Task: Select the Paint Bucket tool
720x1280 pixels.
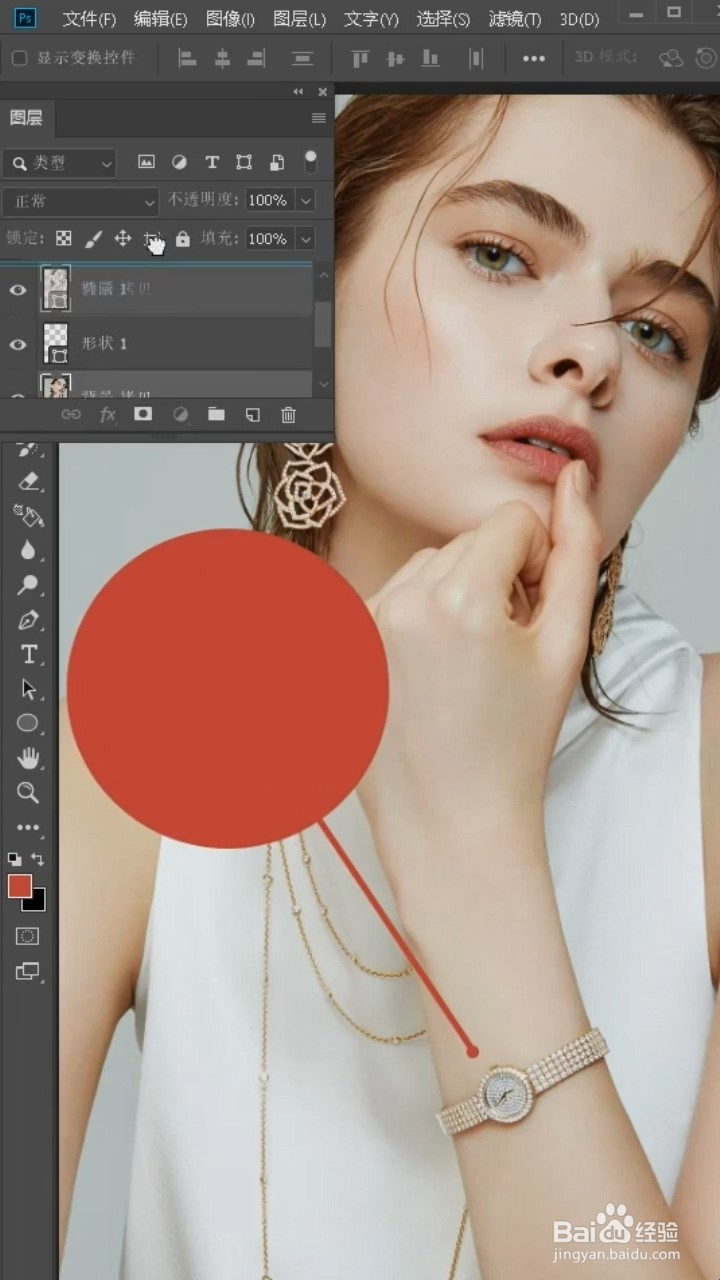Action: click(x=28, y=516)
